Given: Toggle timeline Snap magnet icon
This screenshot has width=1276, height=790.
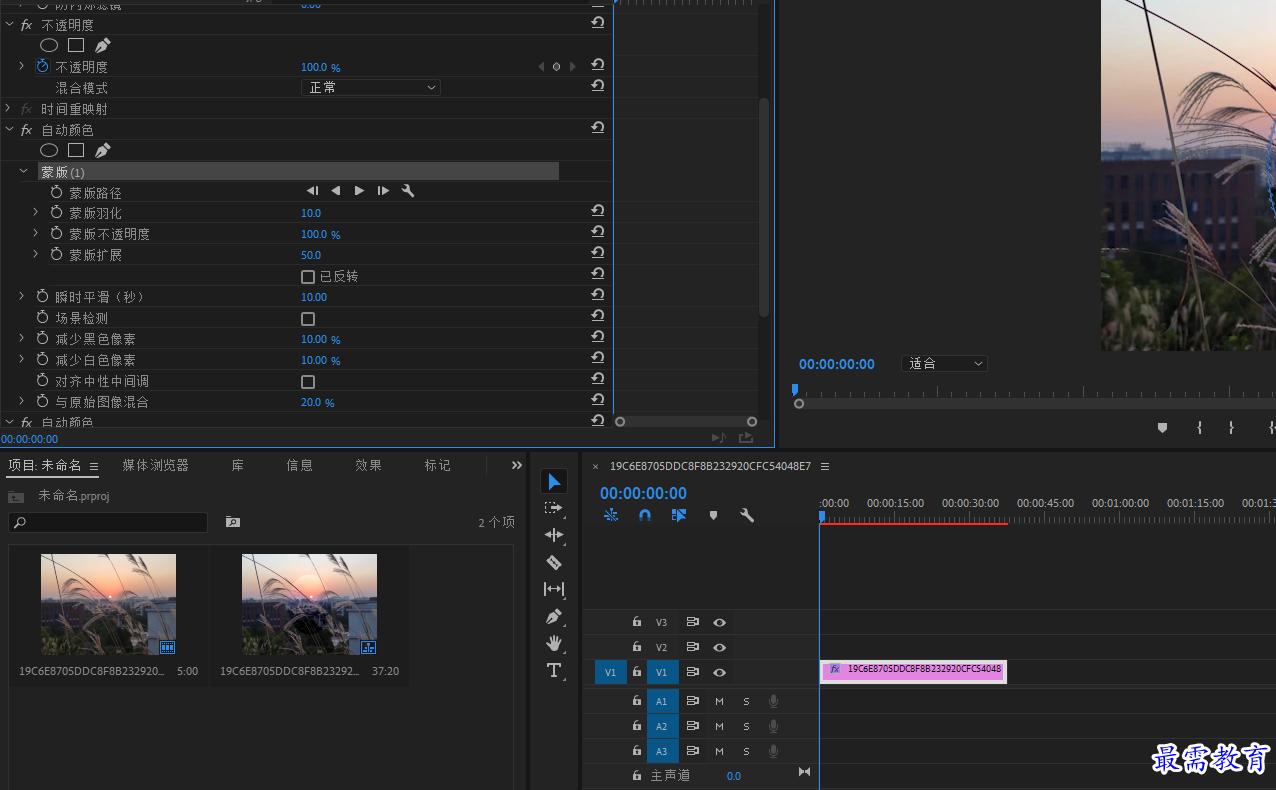Looking at the screenshot, I should (x=645, y=515).
